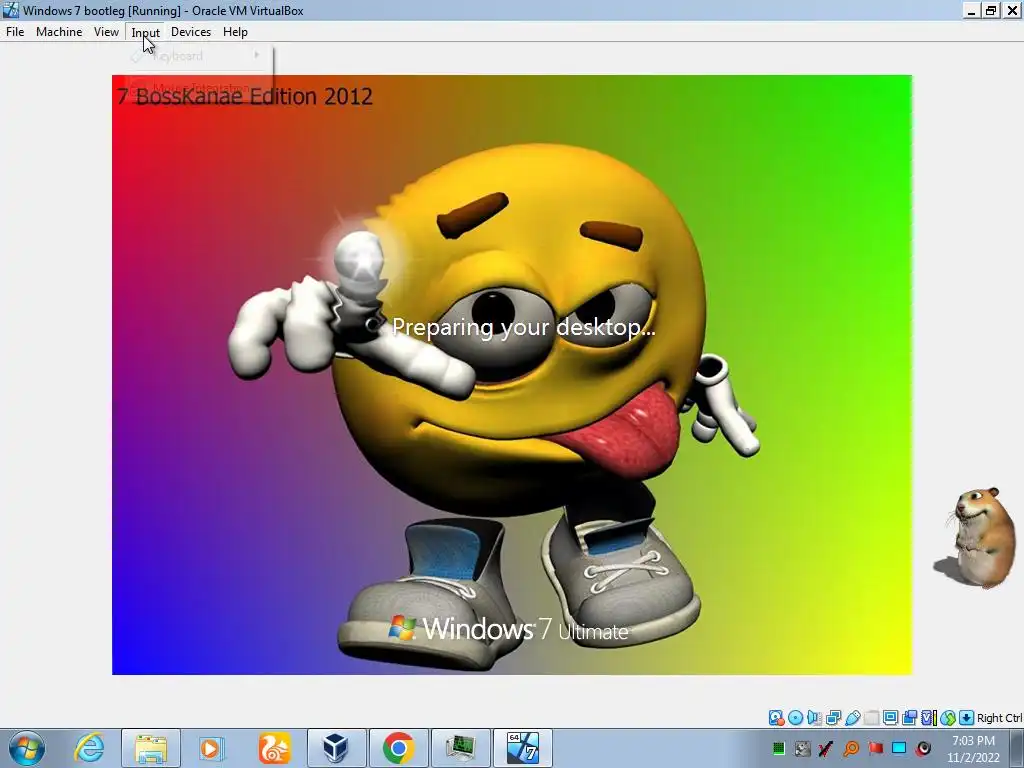Click the USB devices status icon
Screen dimensions: 1024x768
click(852, 718)
